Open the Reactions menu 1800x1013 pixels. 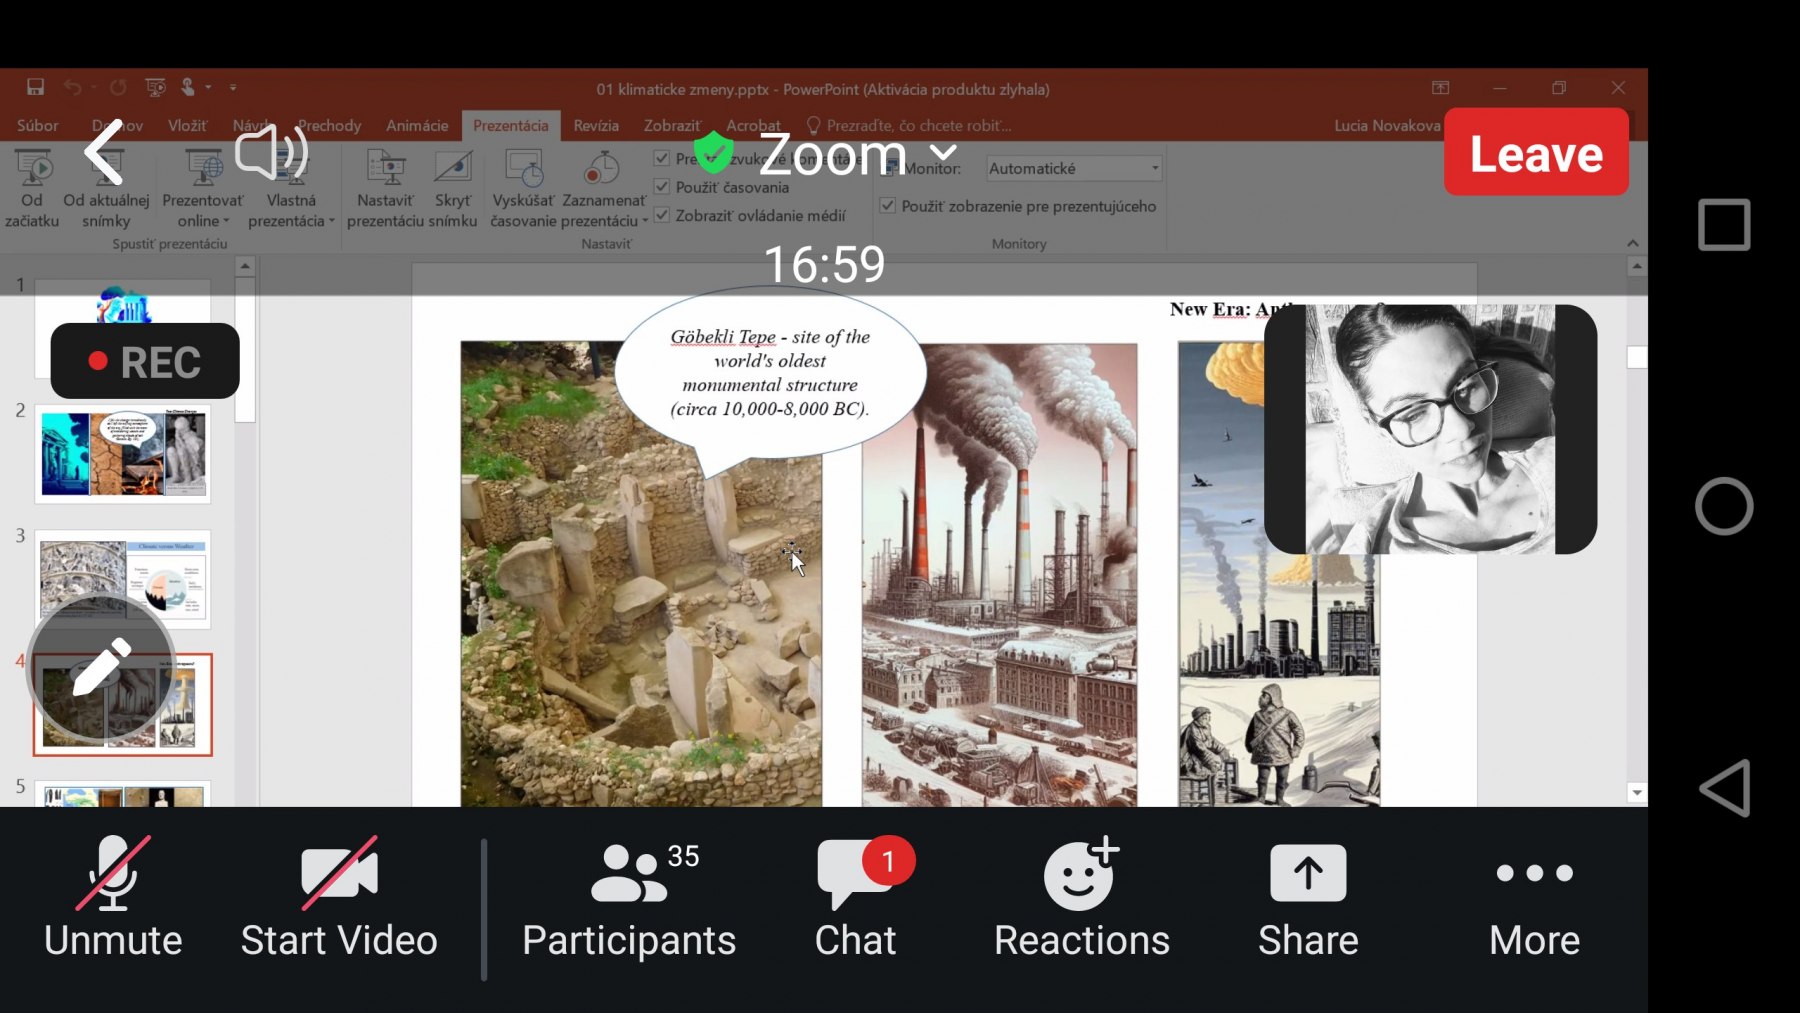[x=1081, y=875]
